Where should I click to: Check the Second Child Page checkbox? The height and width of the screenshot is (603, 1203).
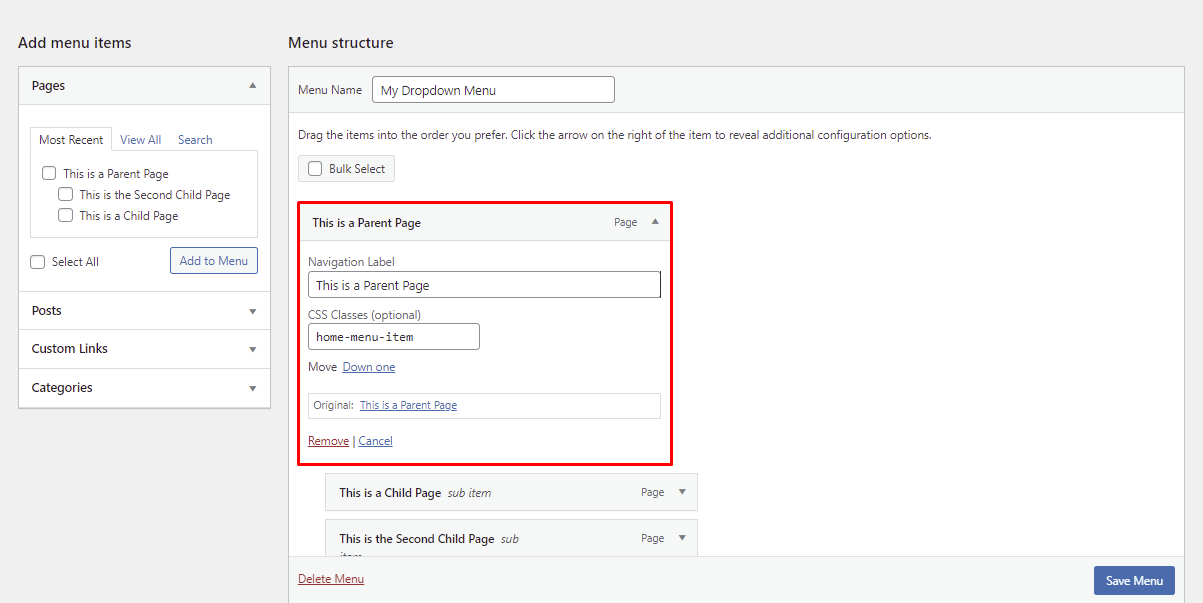(65, 194)
